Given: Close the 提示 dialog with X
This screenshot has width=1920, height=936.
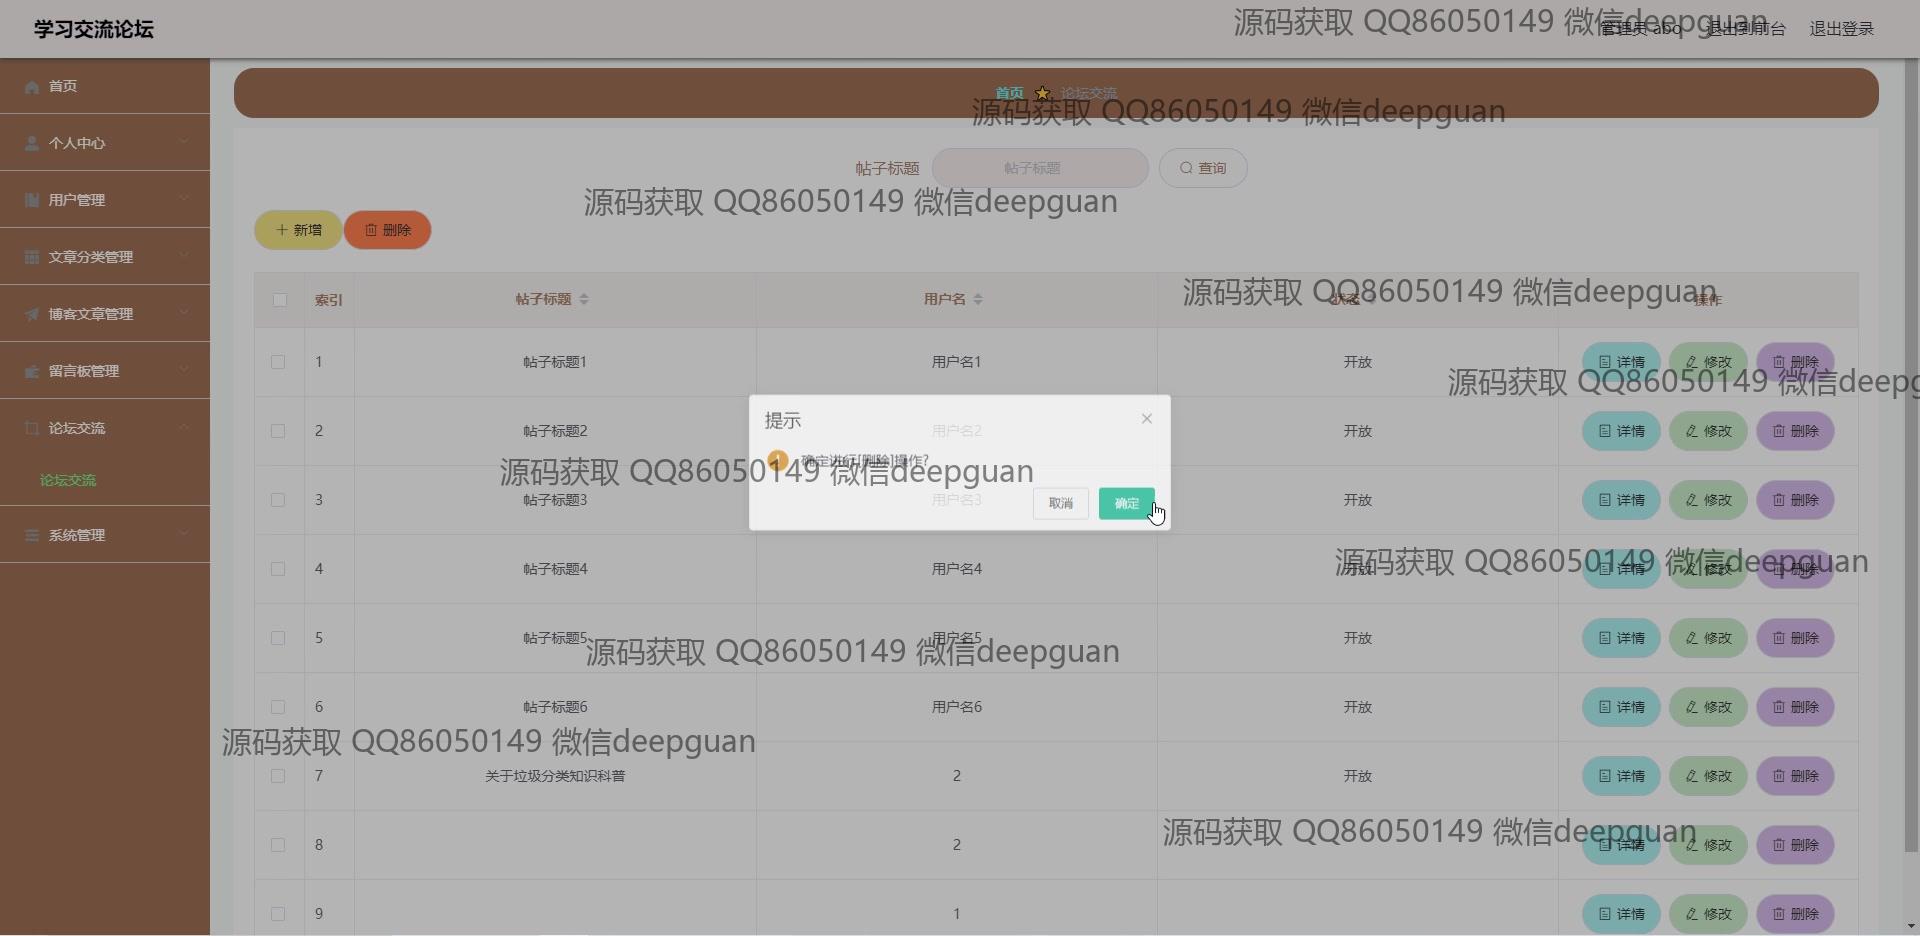Looking at the screenshot, I should (x=1147, y=419).
